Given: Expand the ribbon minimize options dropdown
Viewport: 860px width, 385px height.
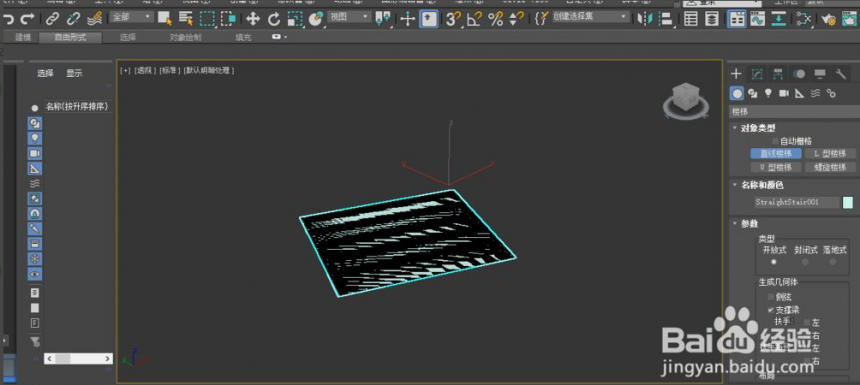Looking at the screenshot, I should [x=279, y=37].
